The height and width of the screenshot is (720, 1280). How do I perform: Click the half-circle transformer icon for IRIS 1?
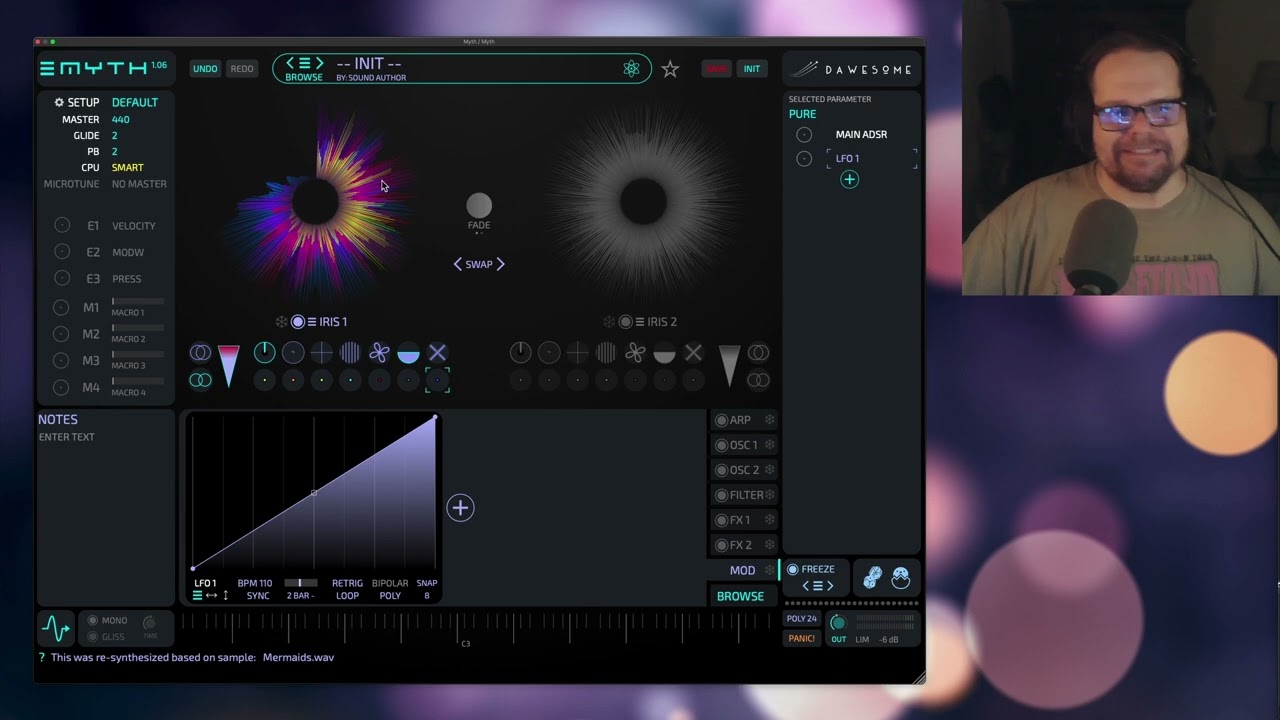pos(408,352)
